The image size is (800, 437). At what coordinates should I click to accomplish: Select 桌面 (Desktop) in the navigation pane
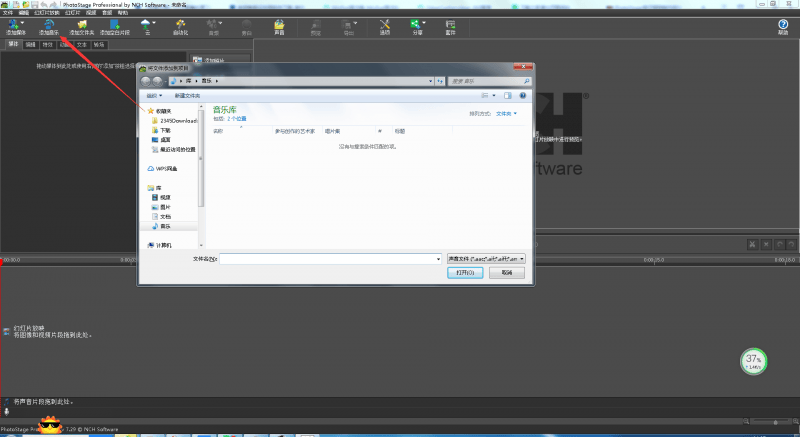(165, 139)
